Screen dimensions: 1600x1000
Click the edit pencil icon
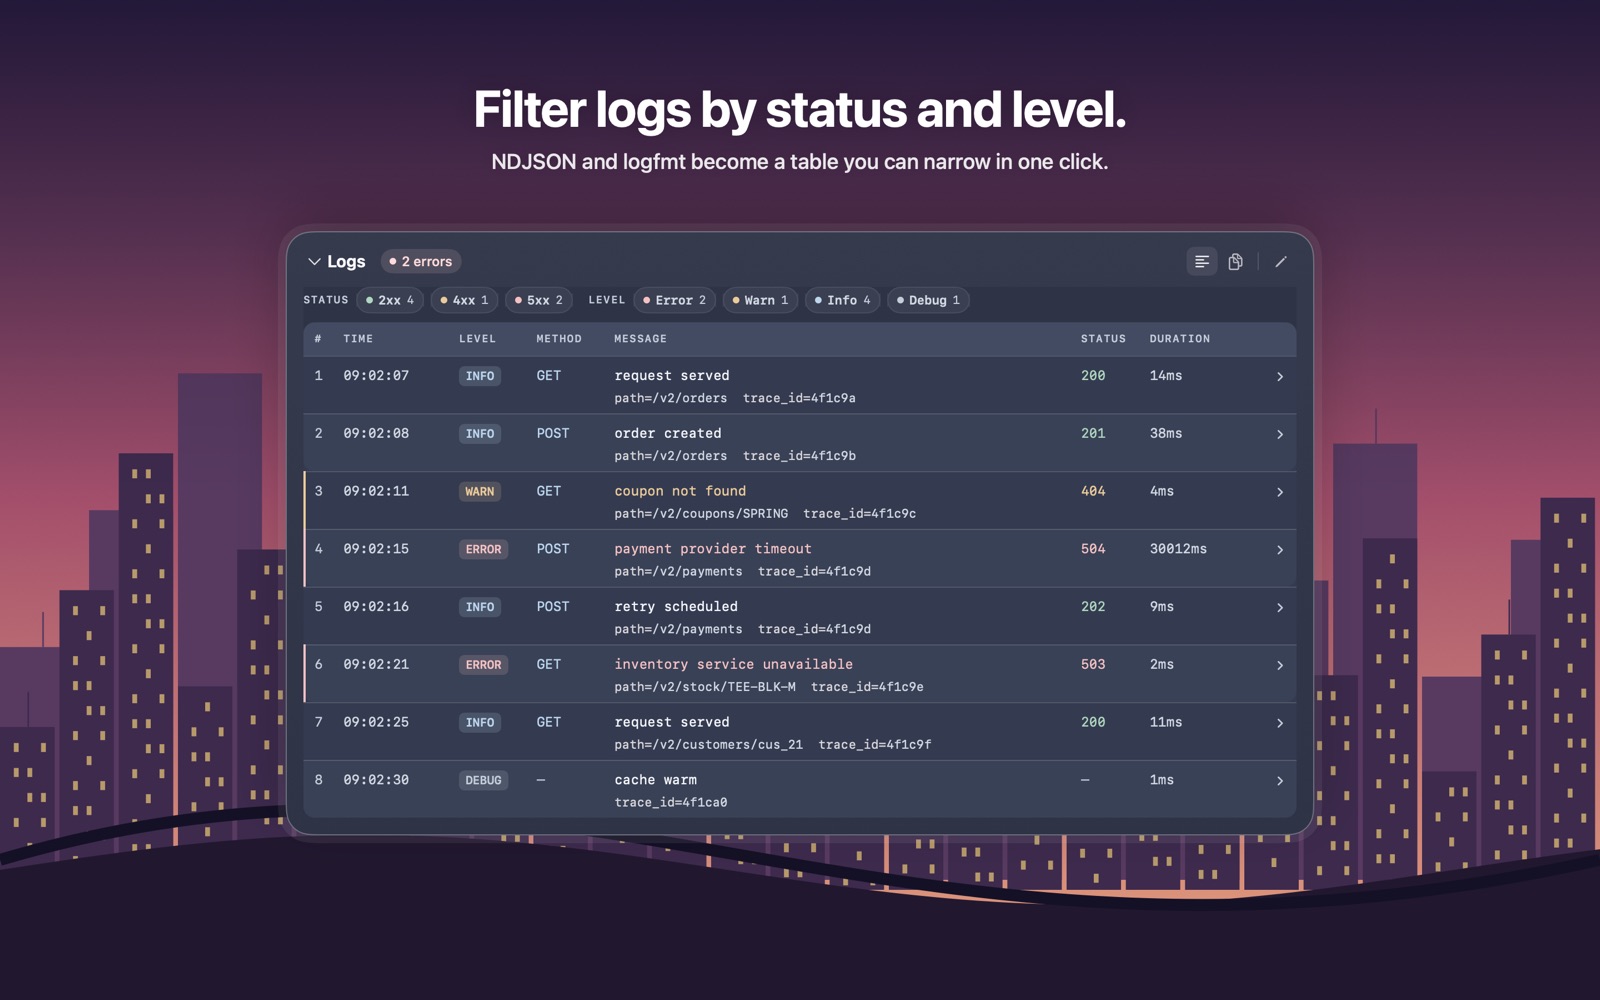click(1281, 262)
